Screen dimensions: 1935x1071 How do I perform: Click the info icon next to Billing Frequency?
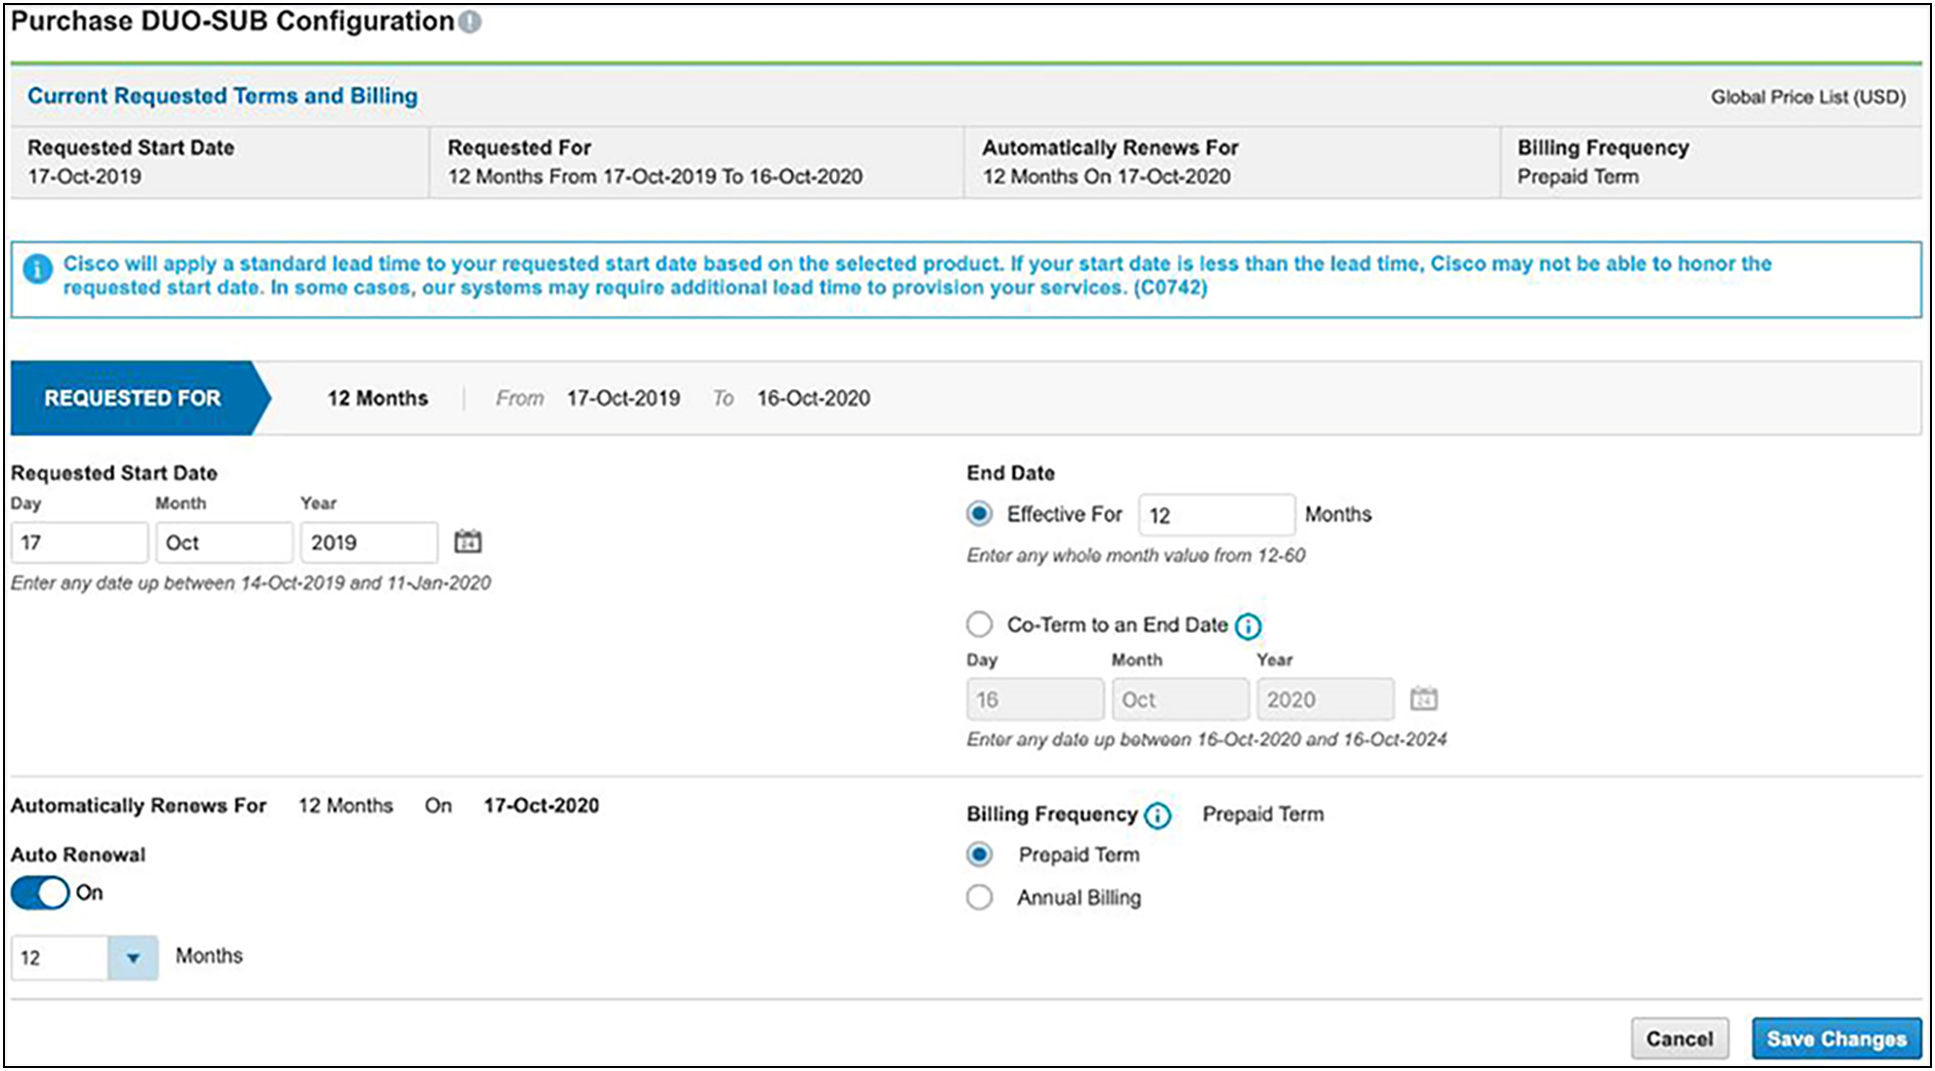1158,816
